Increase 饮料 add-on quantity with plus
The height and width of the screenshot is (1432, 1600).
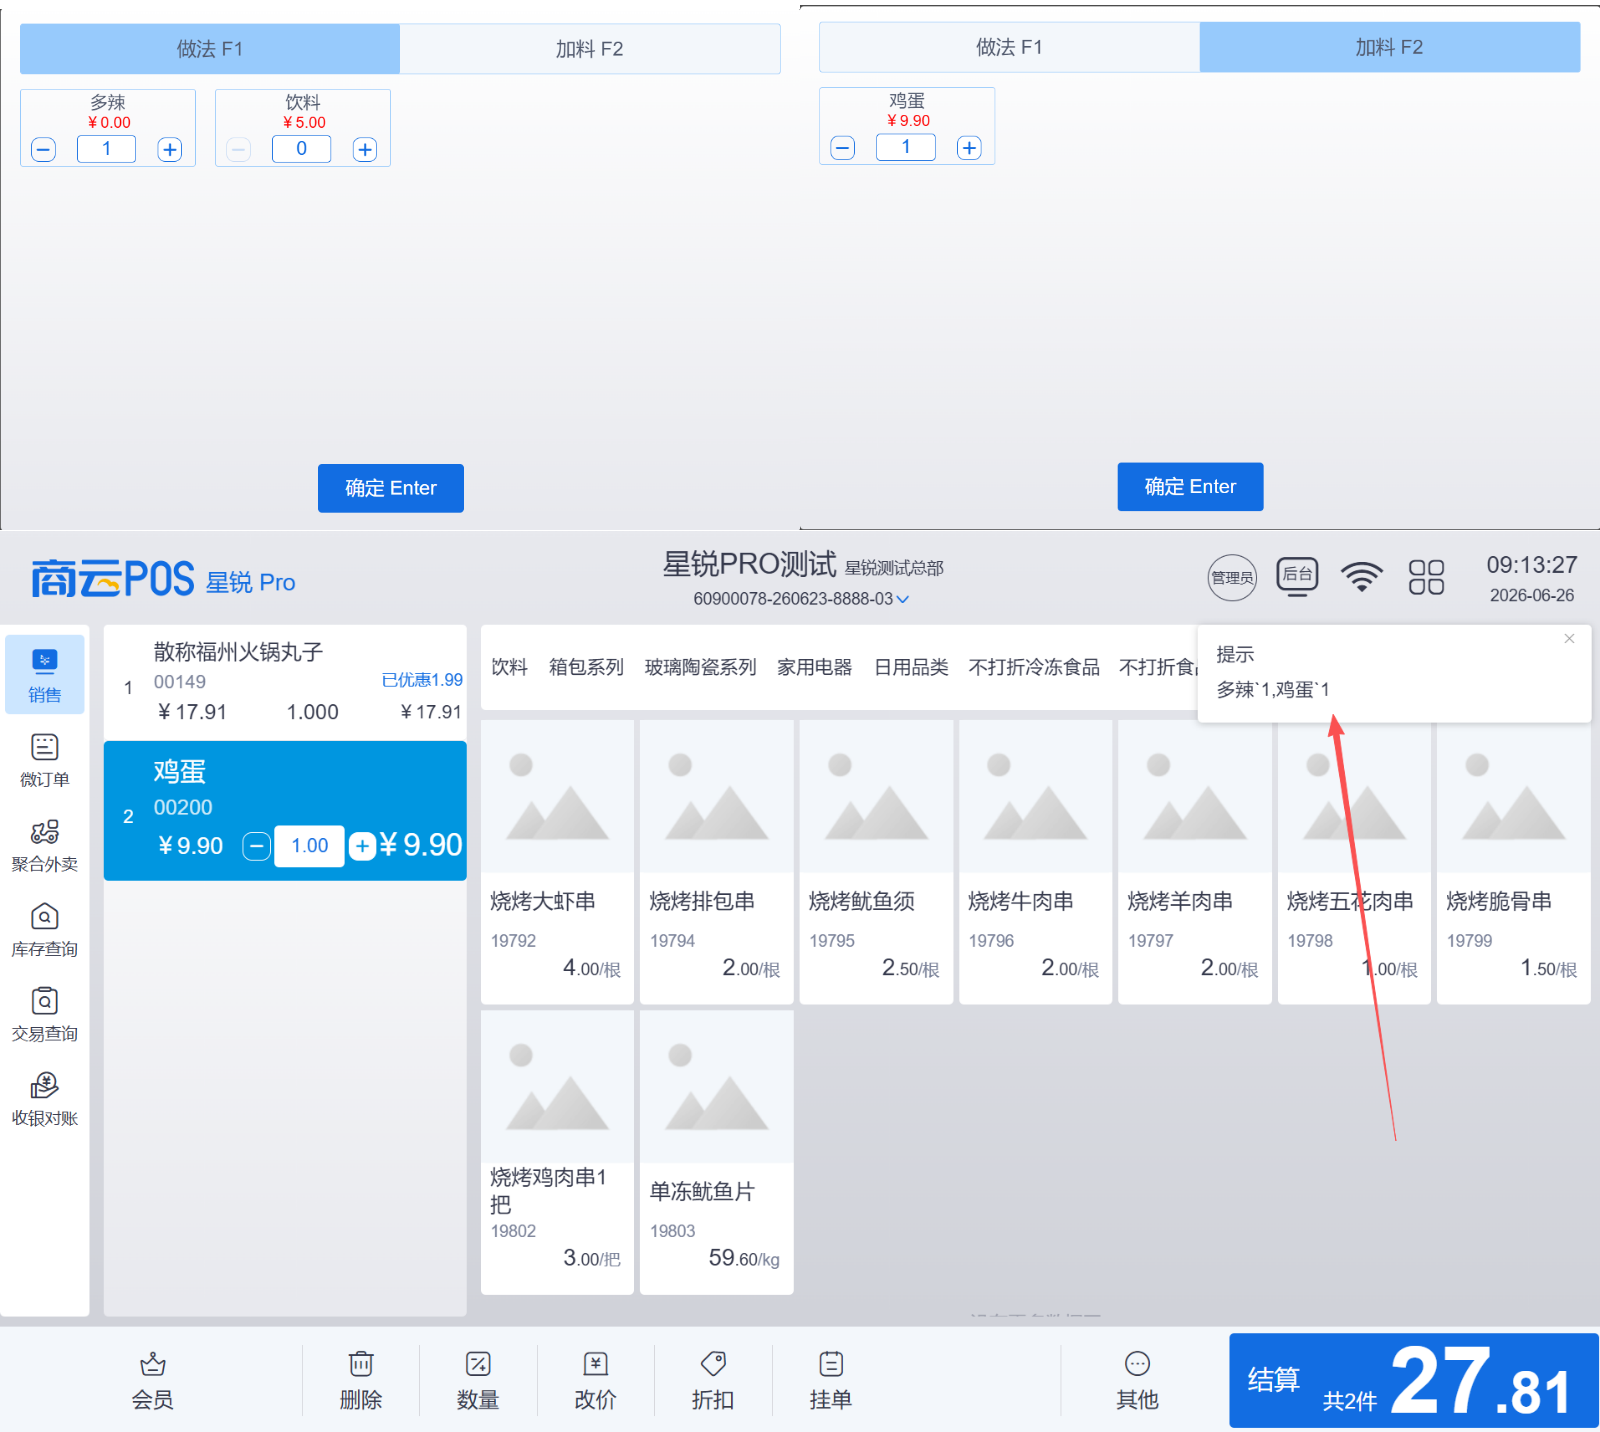(365, 150)
